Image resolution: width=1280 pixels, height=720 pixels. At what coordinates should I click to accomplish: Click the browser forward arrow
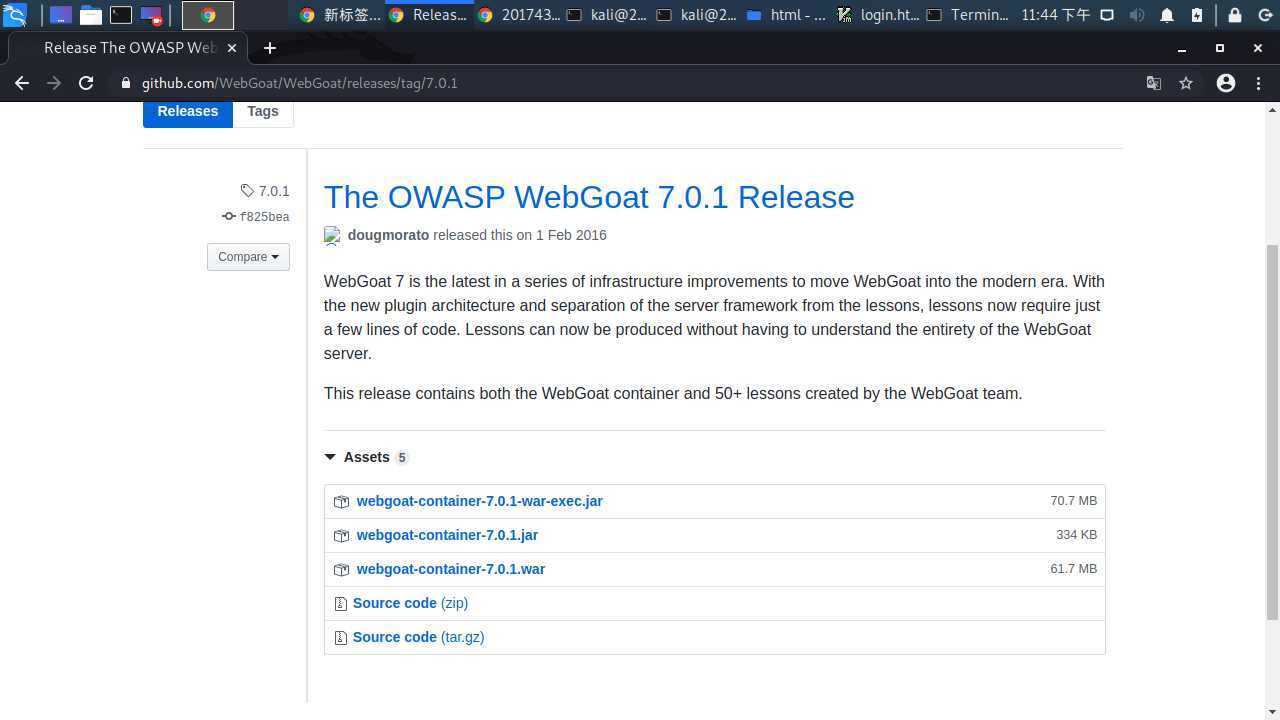(x=54, y=83)
